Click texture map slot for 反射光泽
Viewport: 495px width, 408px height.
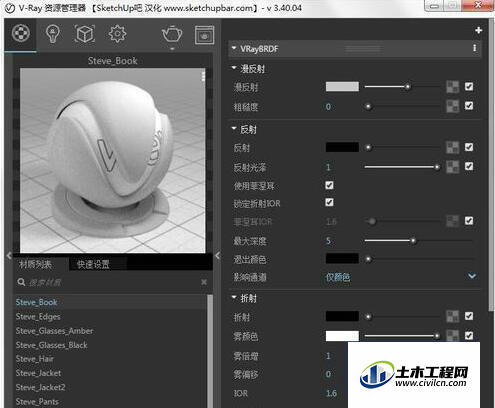pos(452,167)
